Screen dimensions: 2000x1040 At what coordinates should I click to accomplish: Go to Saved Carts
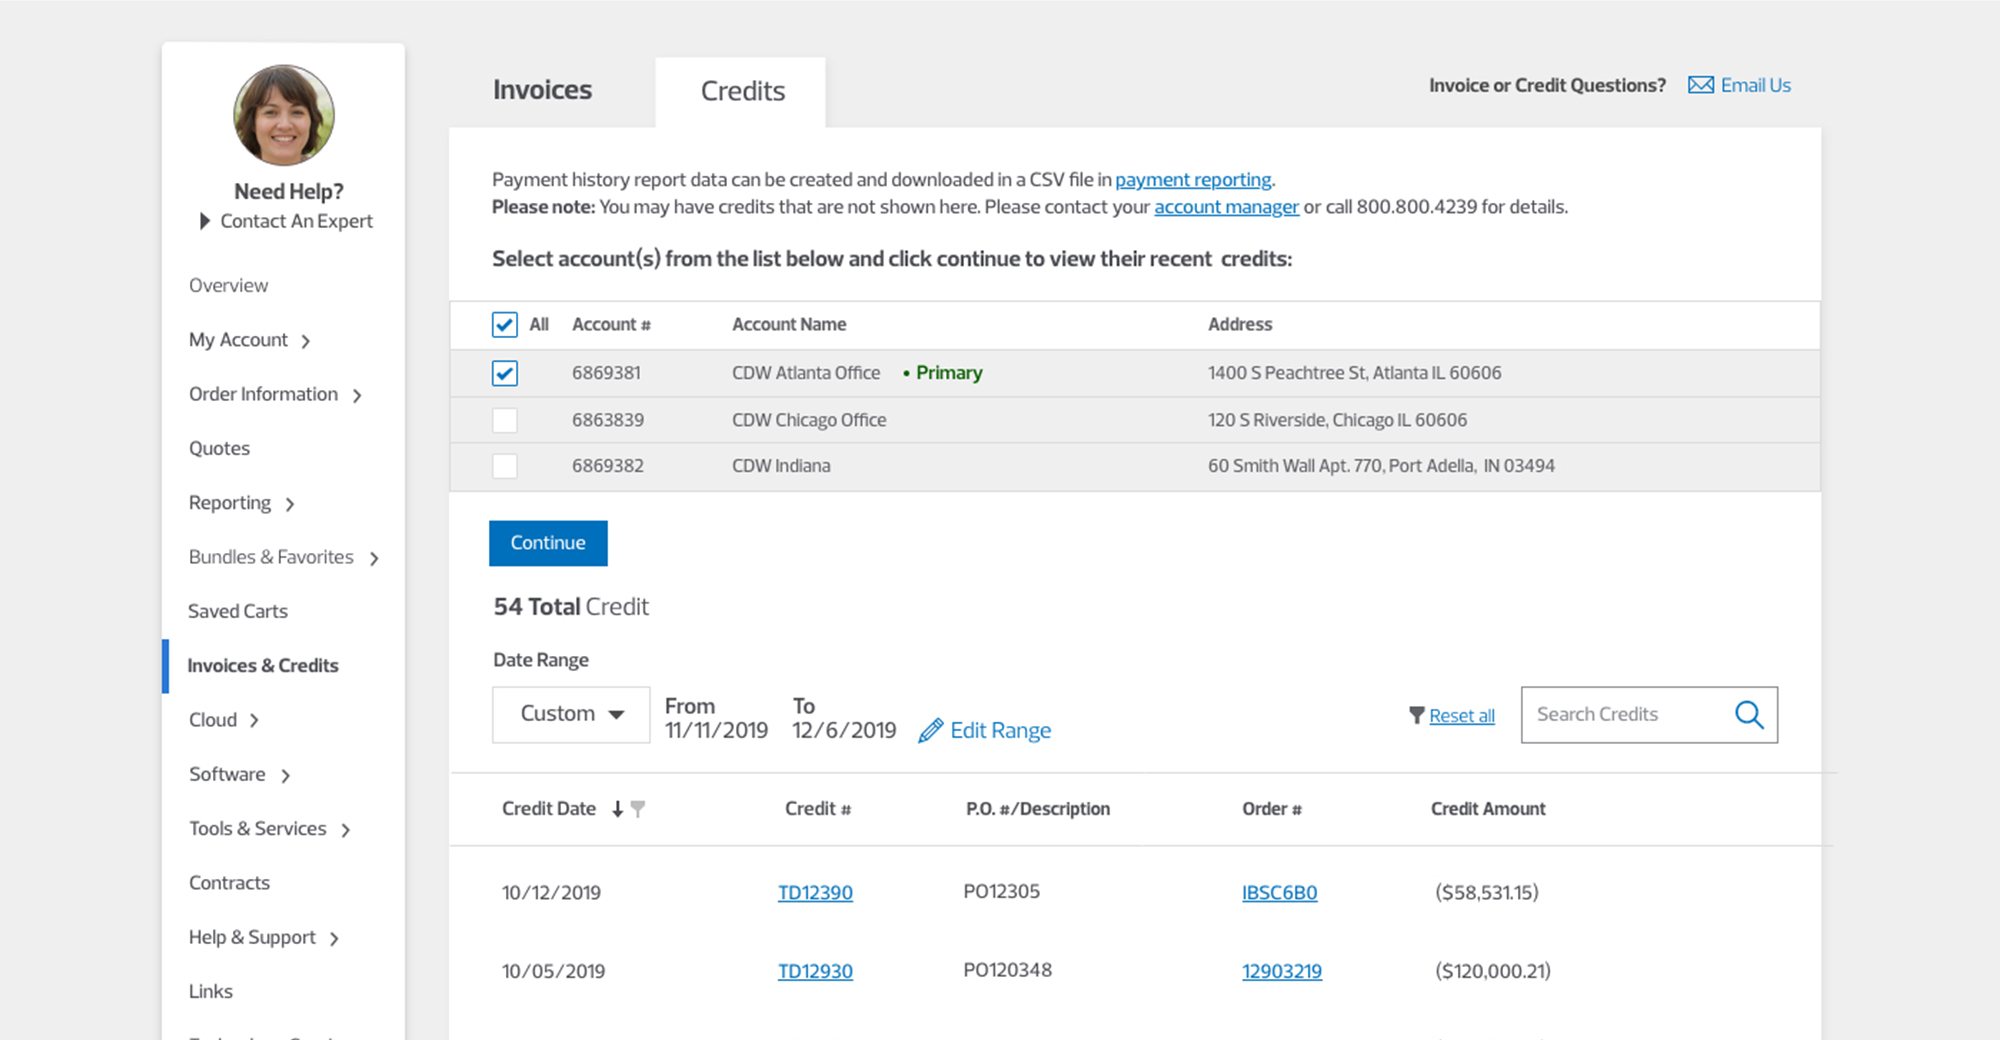pyautogui.click(x=238, y=611)
